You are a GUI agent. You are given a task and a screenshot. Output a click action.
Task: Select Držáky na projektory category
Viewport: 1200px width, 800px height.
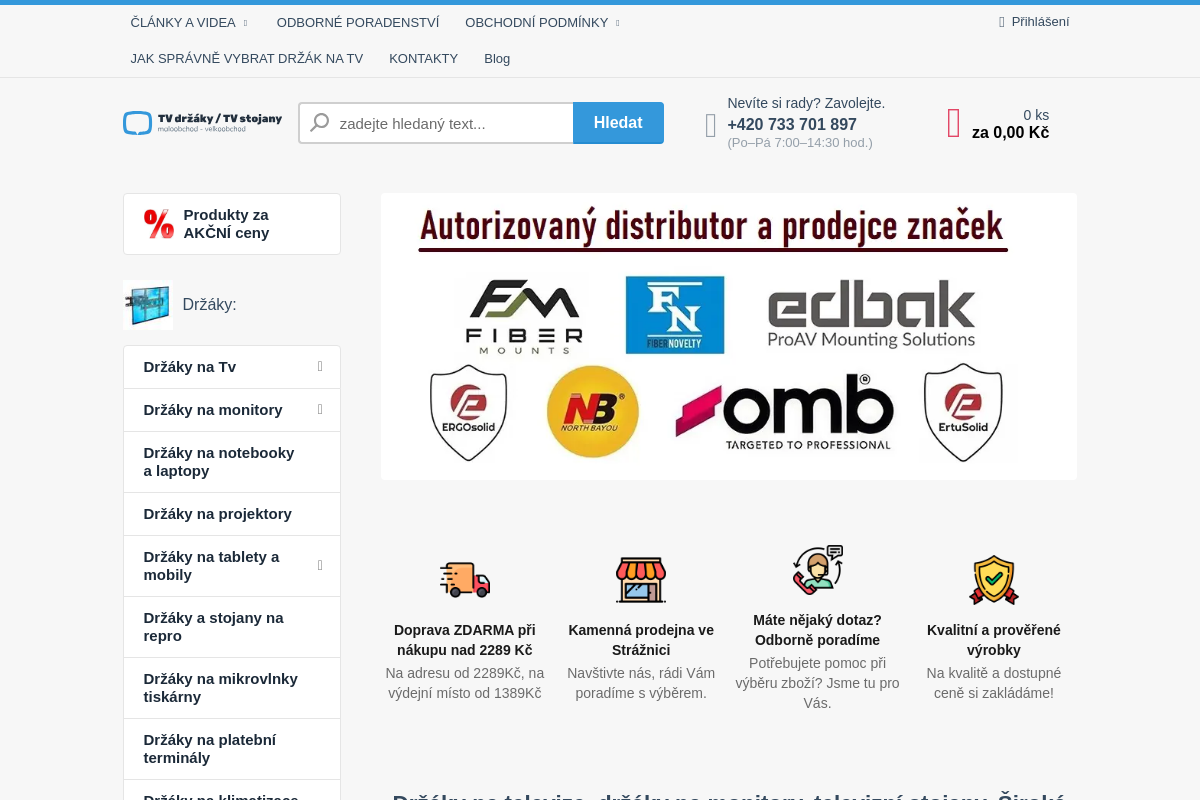[x=232, y=514]
